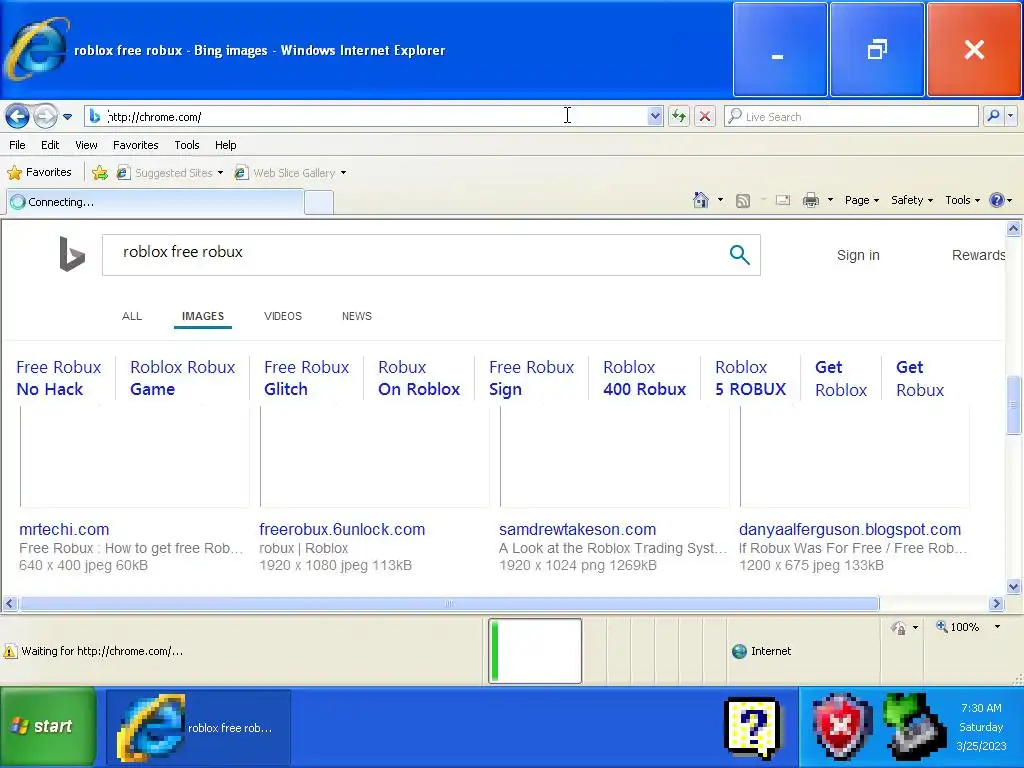Open the Help menu
This screenshot has height=768, width=1024.
[x=225, y=145]
